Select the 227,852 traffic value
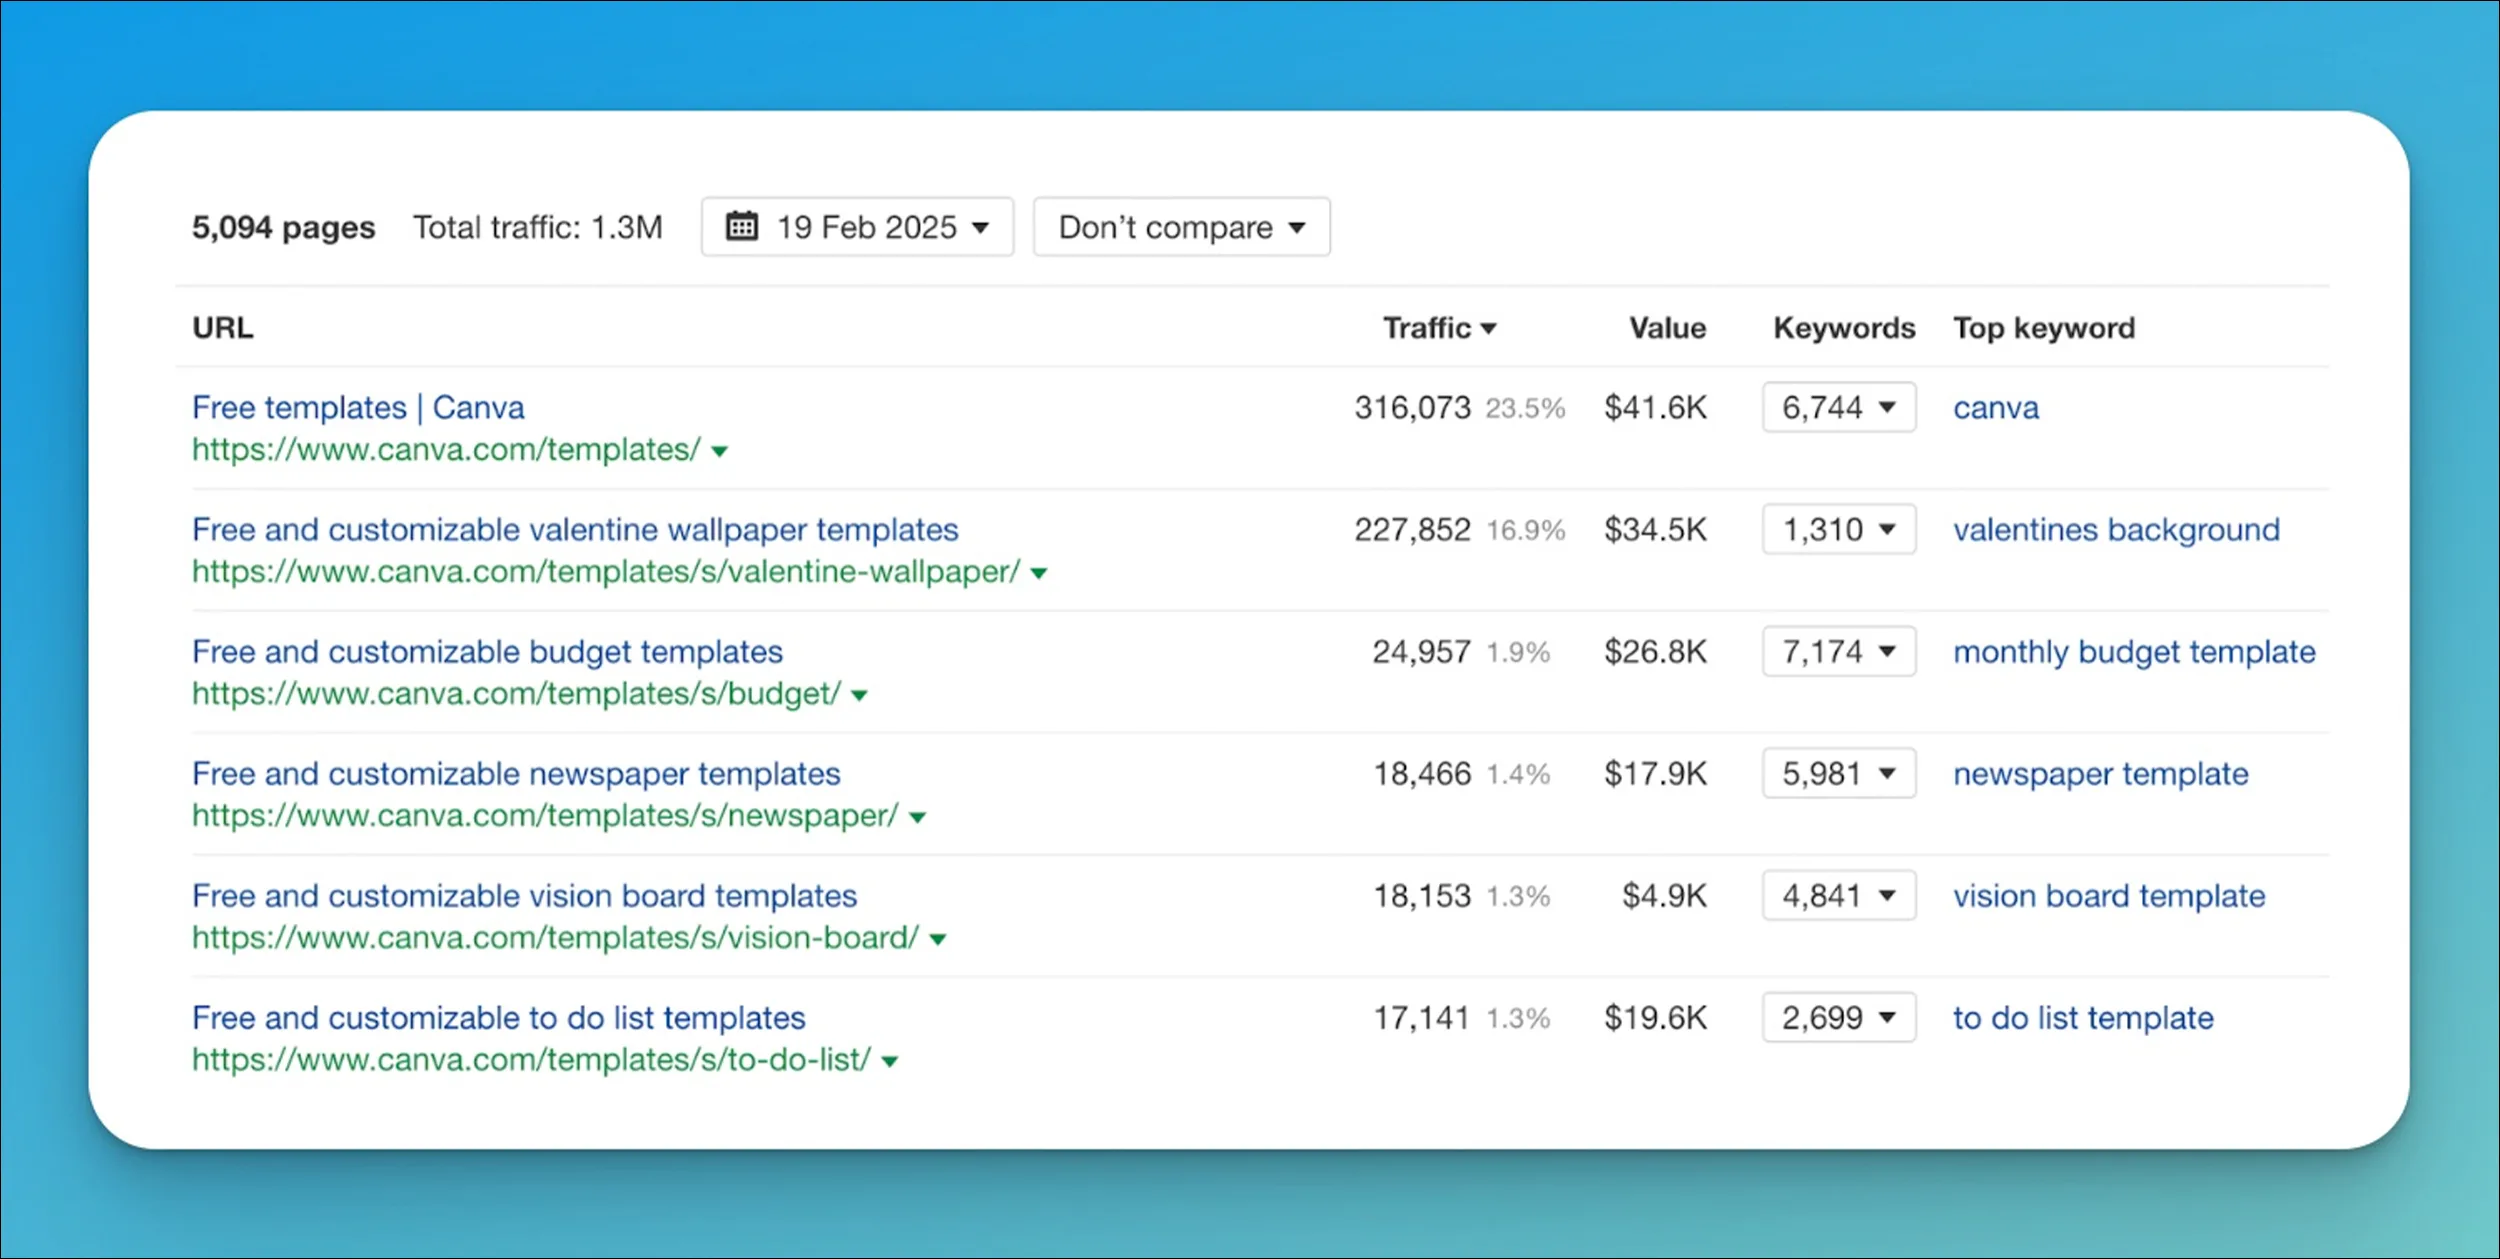 1412,530
